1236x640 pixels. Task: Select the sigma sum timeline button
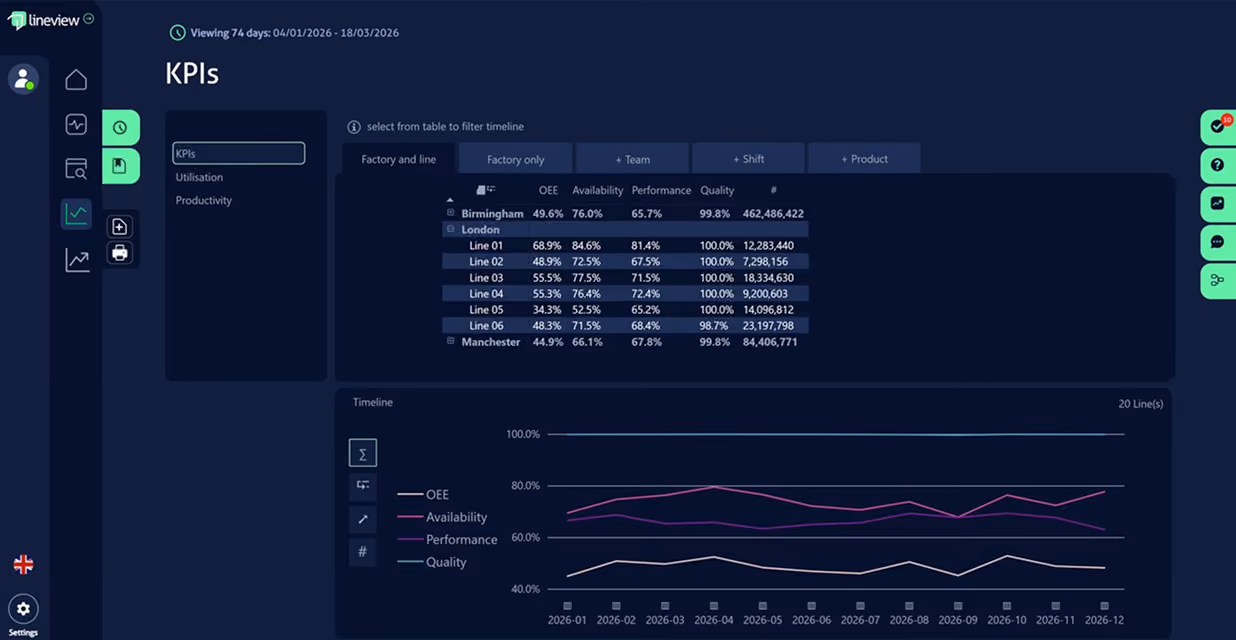363,453
